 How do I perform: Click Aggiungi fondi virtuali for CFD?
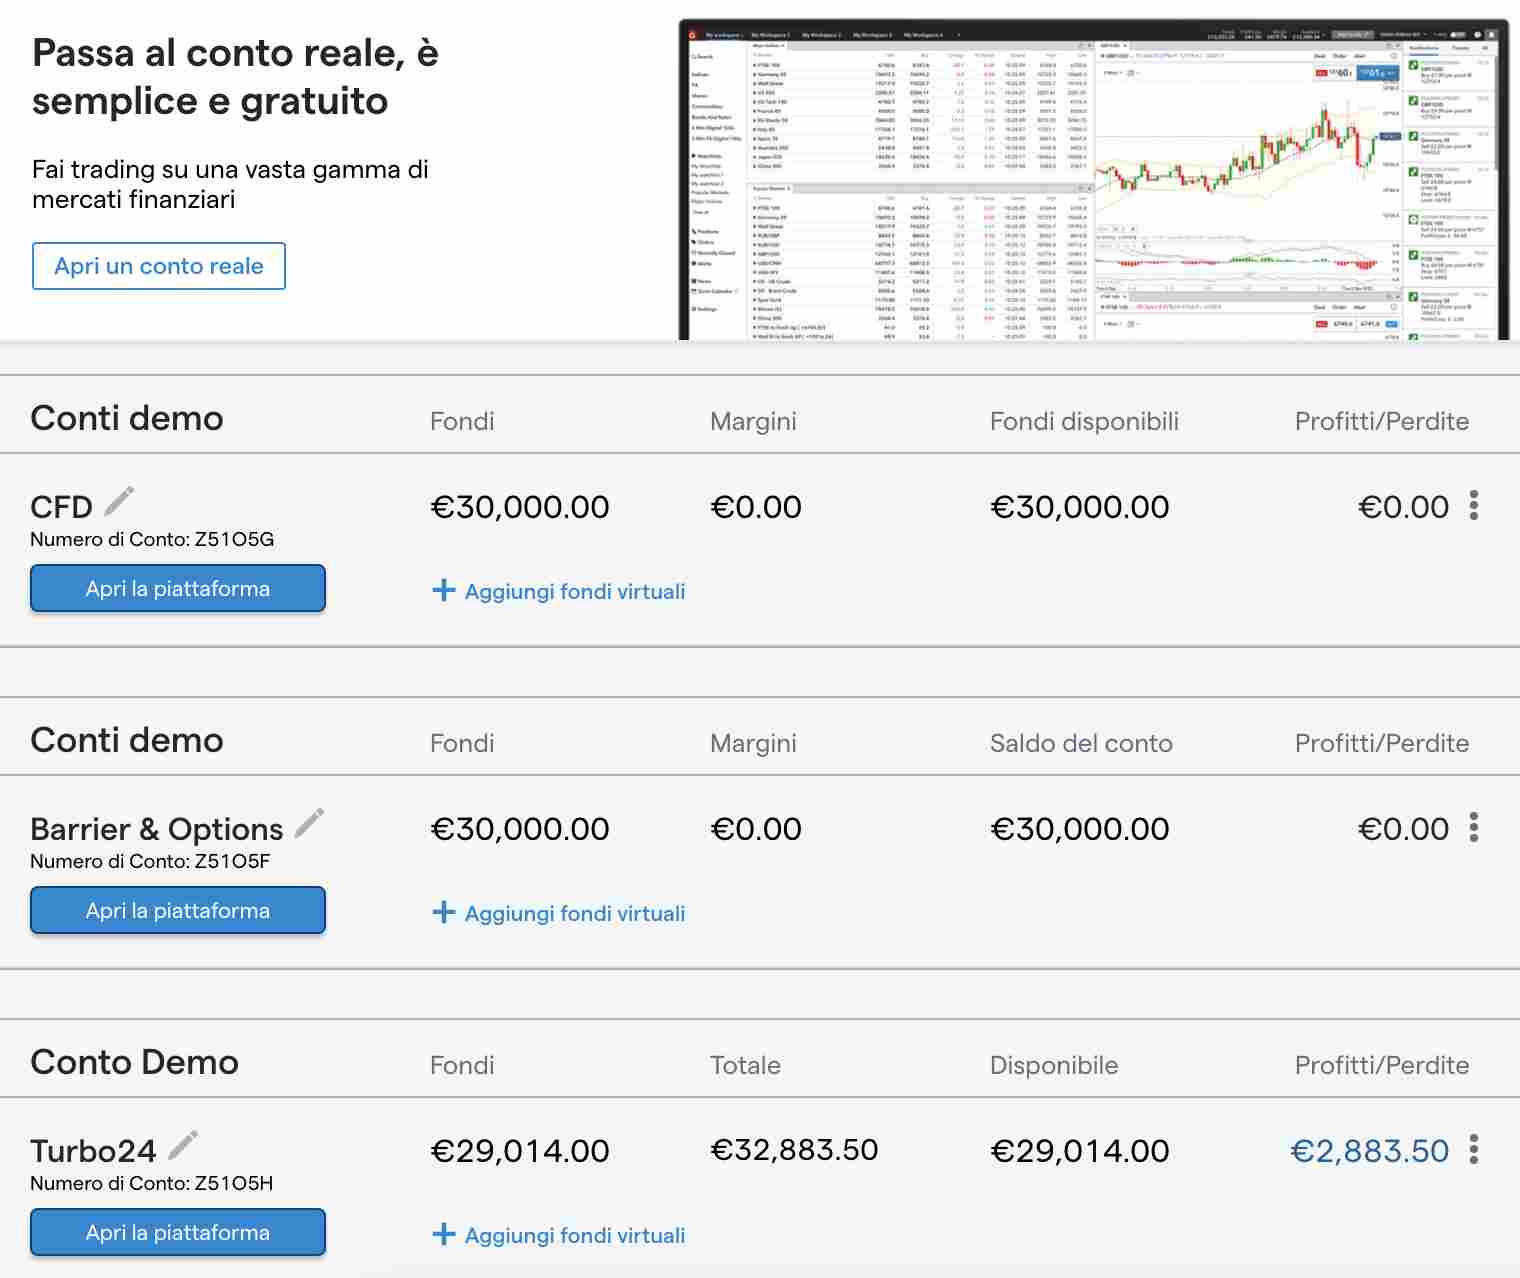pos(573,591)
